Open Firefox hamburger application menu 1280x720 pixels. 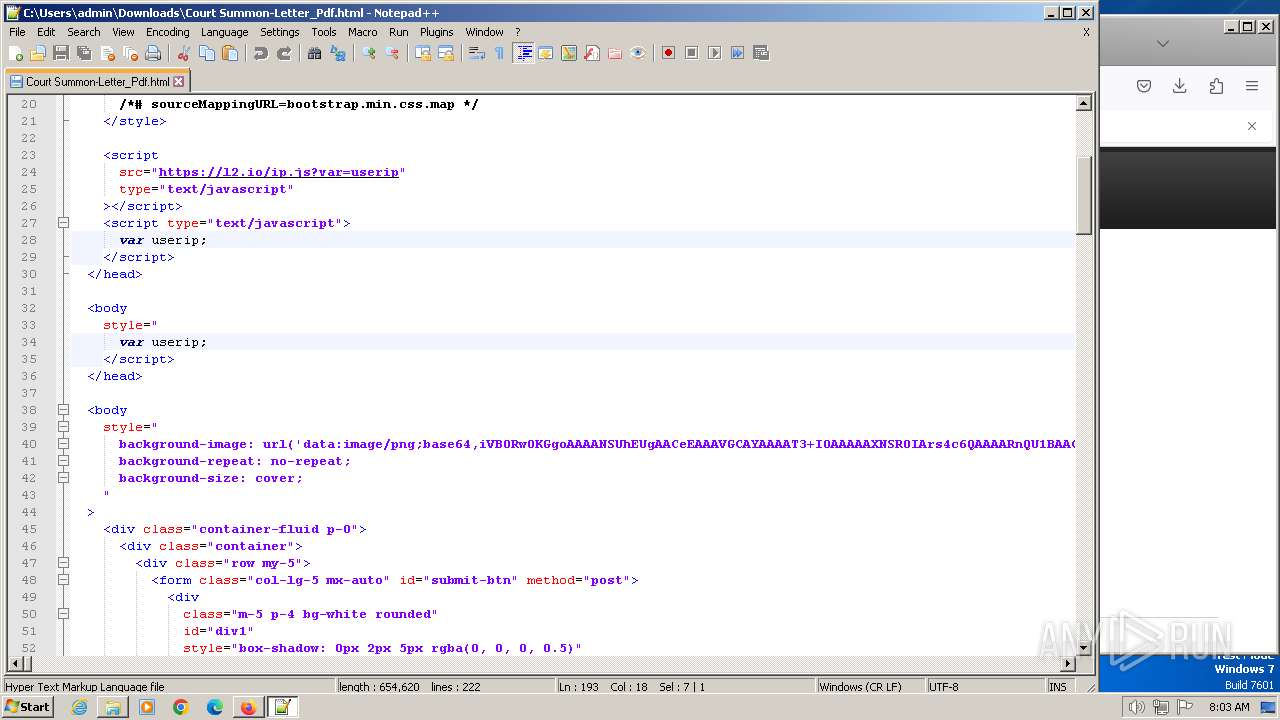click(x=1252, y=86)
